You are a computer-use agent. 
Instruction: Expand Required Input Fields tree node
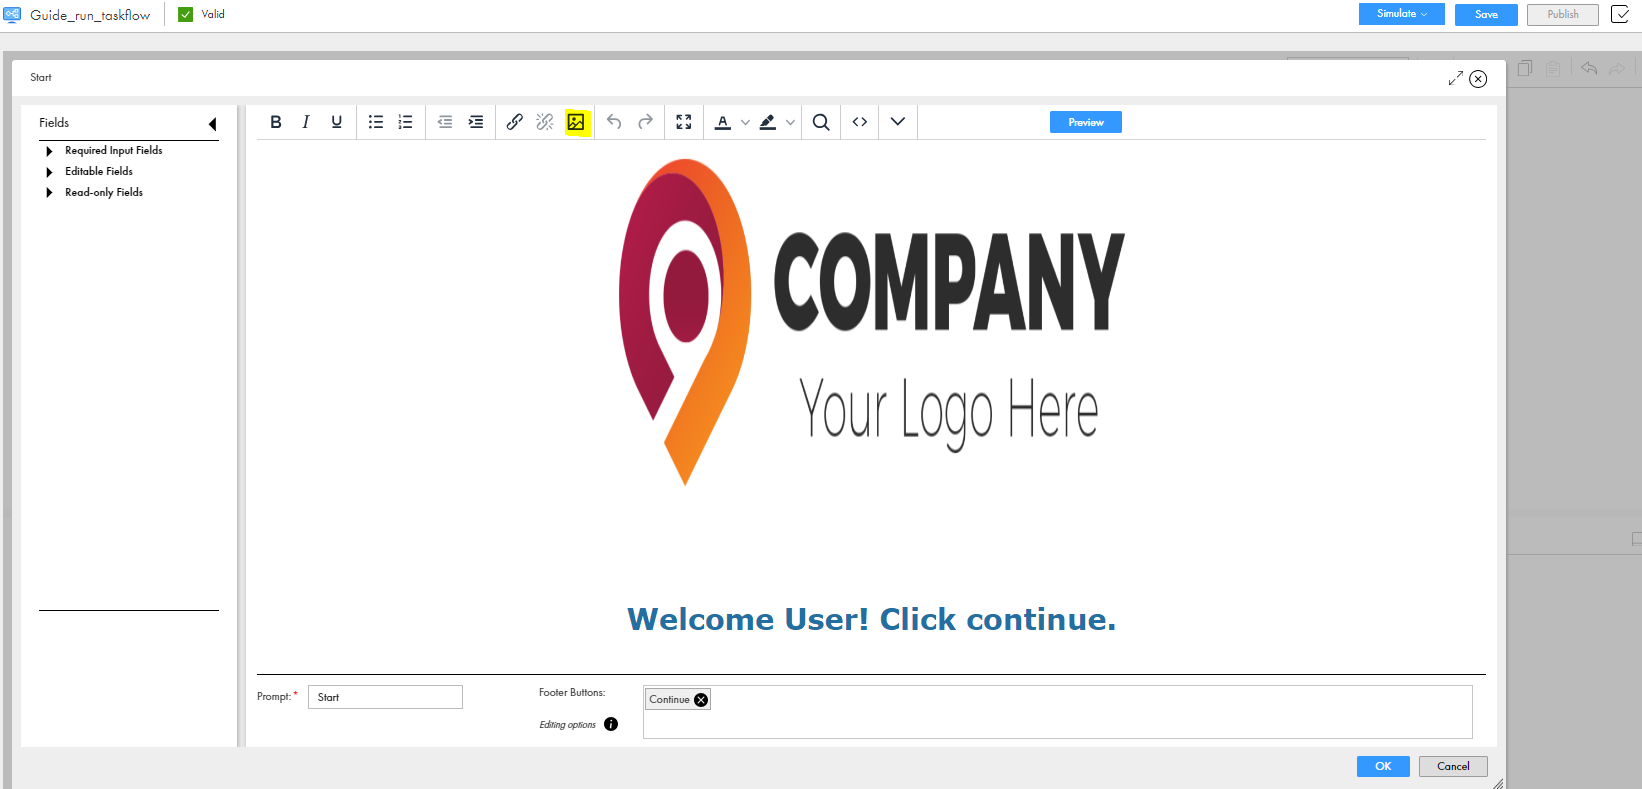pos(49,151)
